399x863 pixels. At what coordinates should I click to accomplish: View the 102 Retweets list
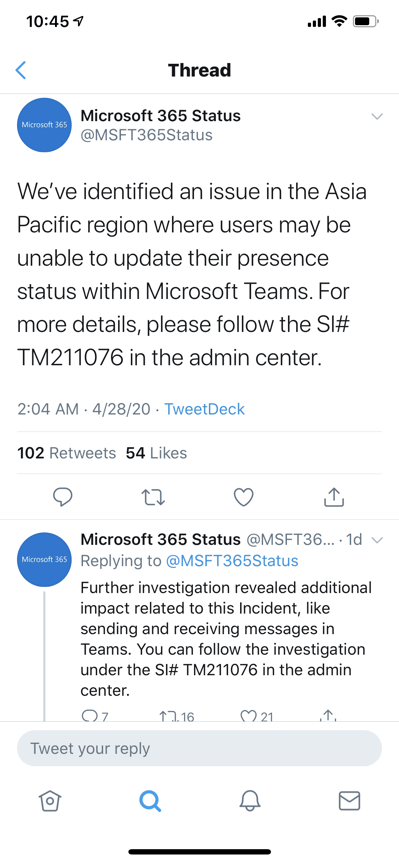[x=67, y=453]
